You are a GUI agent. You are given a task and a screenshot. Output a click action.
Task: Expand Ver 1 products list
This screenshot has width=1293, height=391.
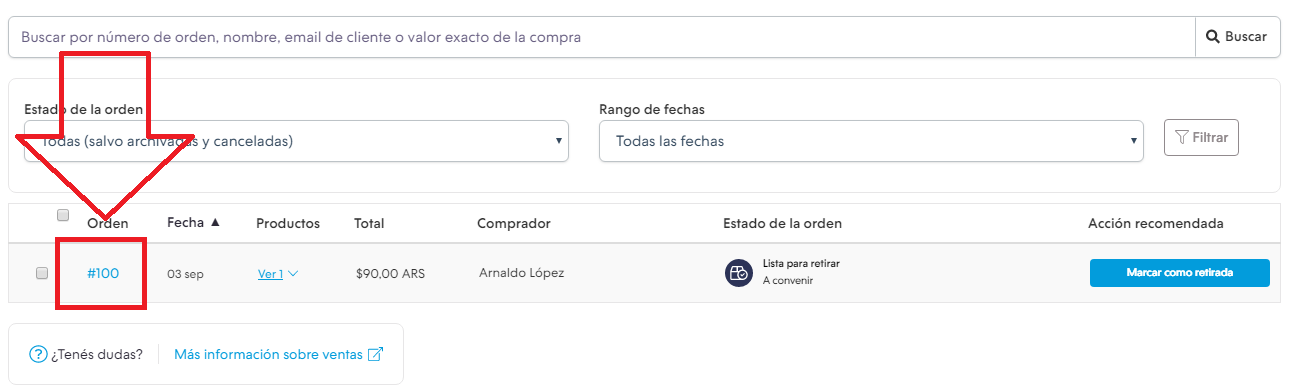coord(279,273)
